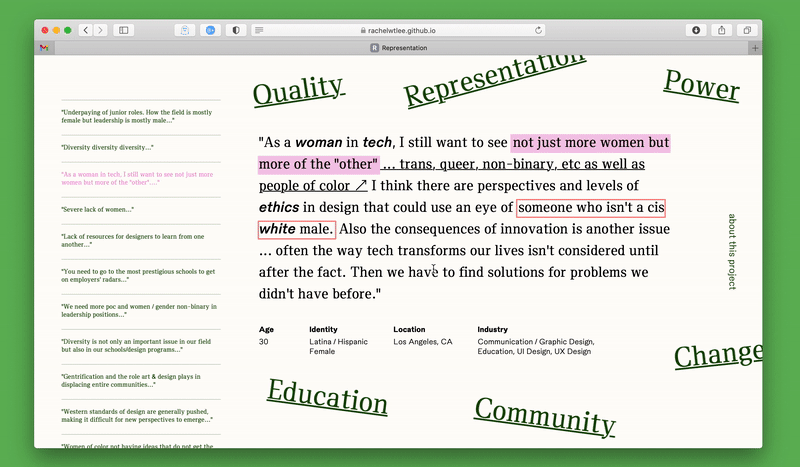Go forward using the Safari forward arrow
The image size is (800, 467).
pyautogui.click(x=100, y=30)
